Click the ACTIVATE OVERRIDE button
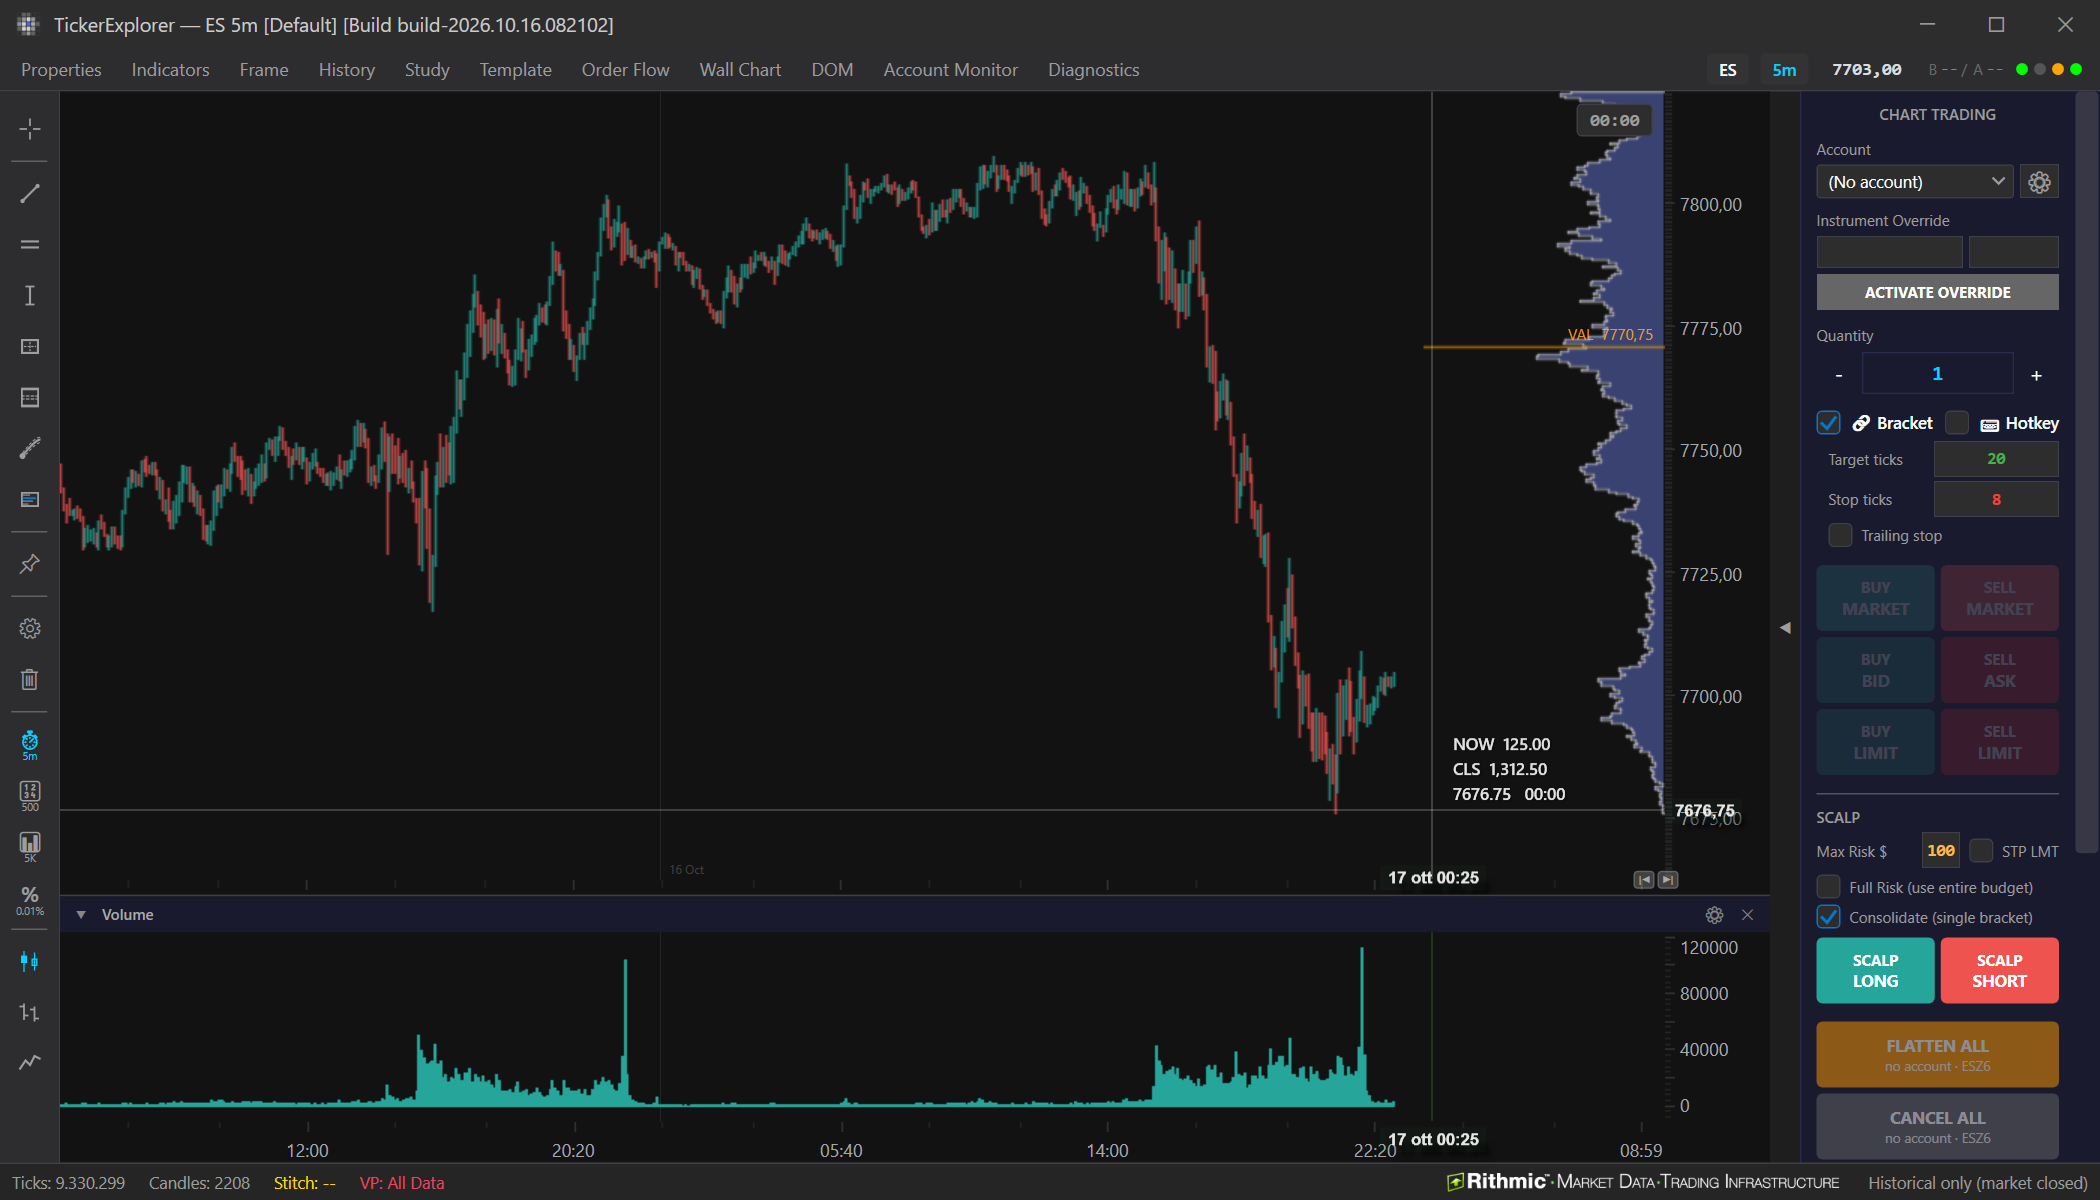This screenshot has width=2100, height=1200. (1937, 292)
